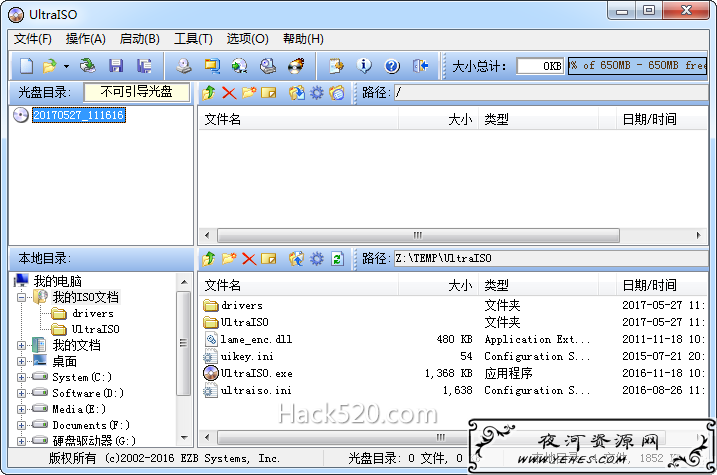The height and width of the screenshot is (475, 717).
Task: Expand the 我的文档 tree node
Action: point(21,346)
